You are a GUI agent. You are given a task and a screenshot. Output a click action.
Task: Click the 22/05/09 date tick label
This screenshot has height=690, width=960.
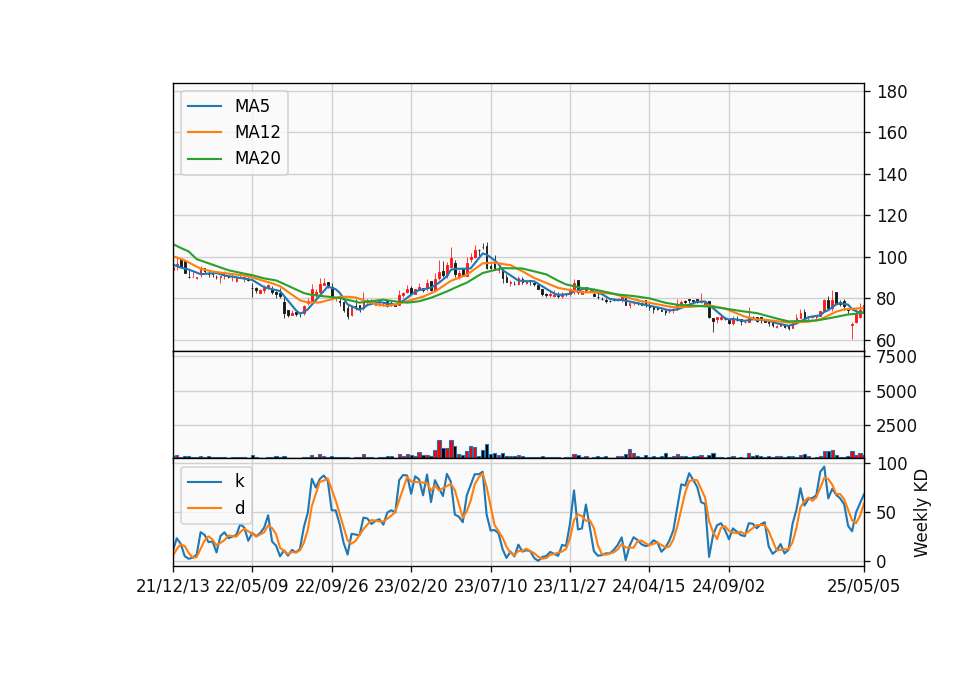252,587
